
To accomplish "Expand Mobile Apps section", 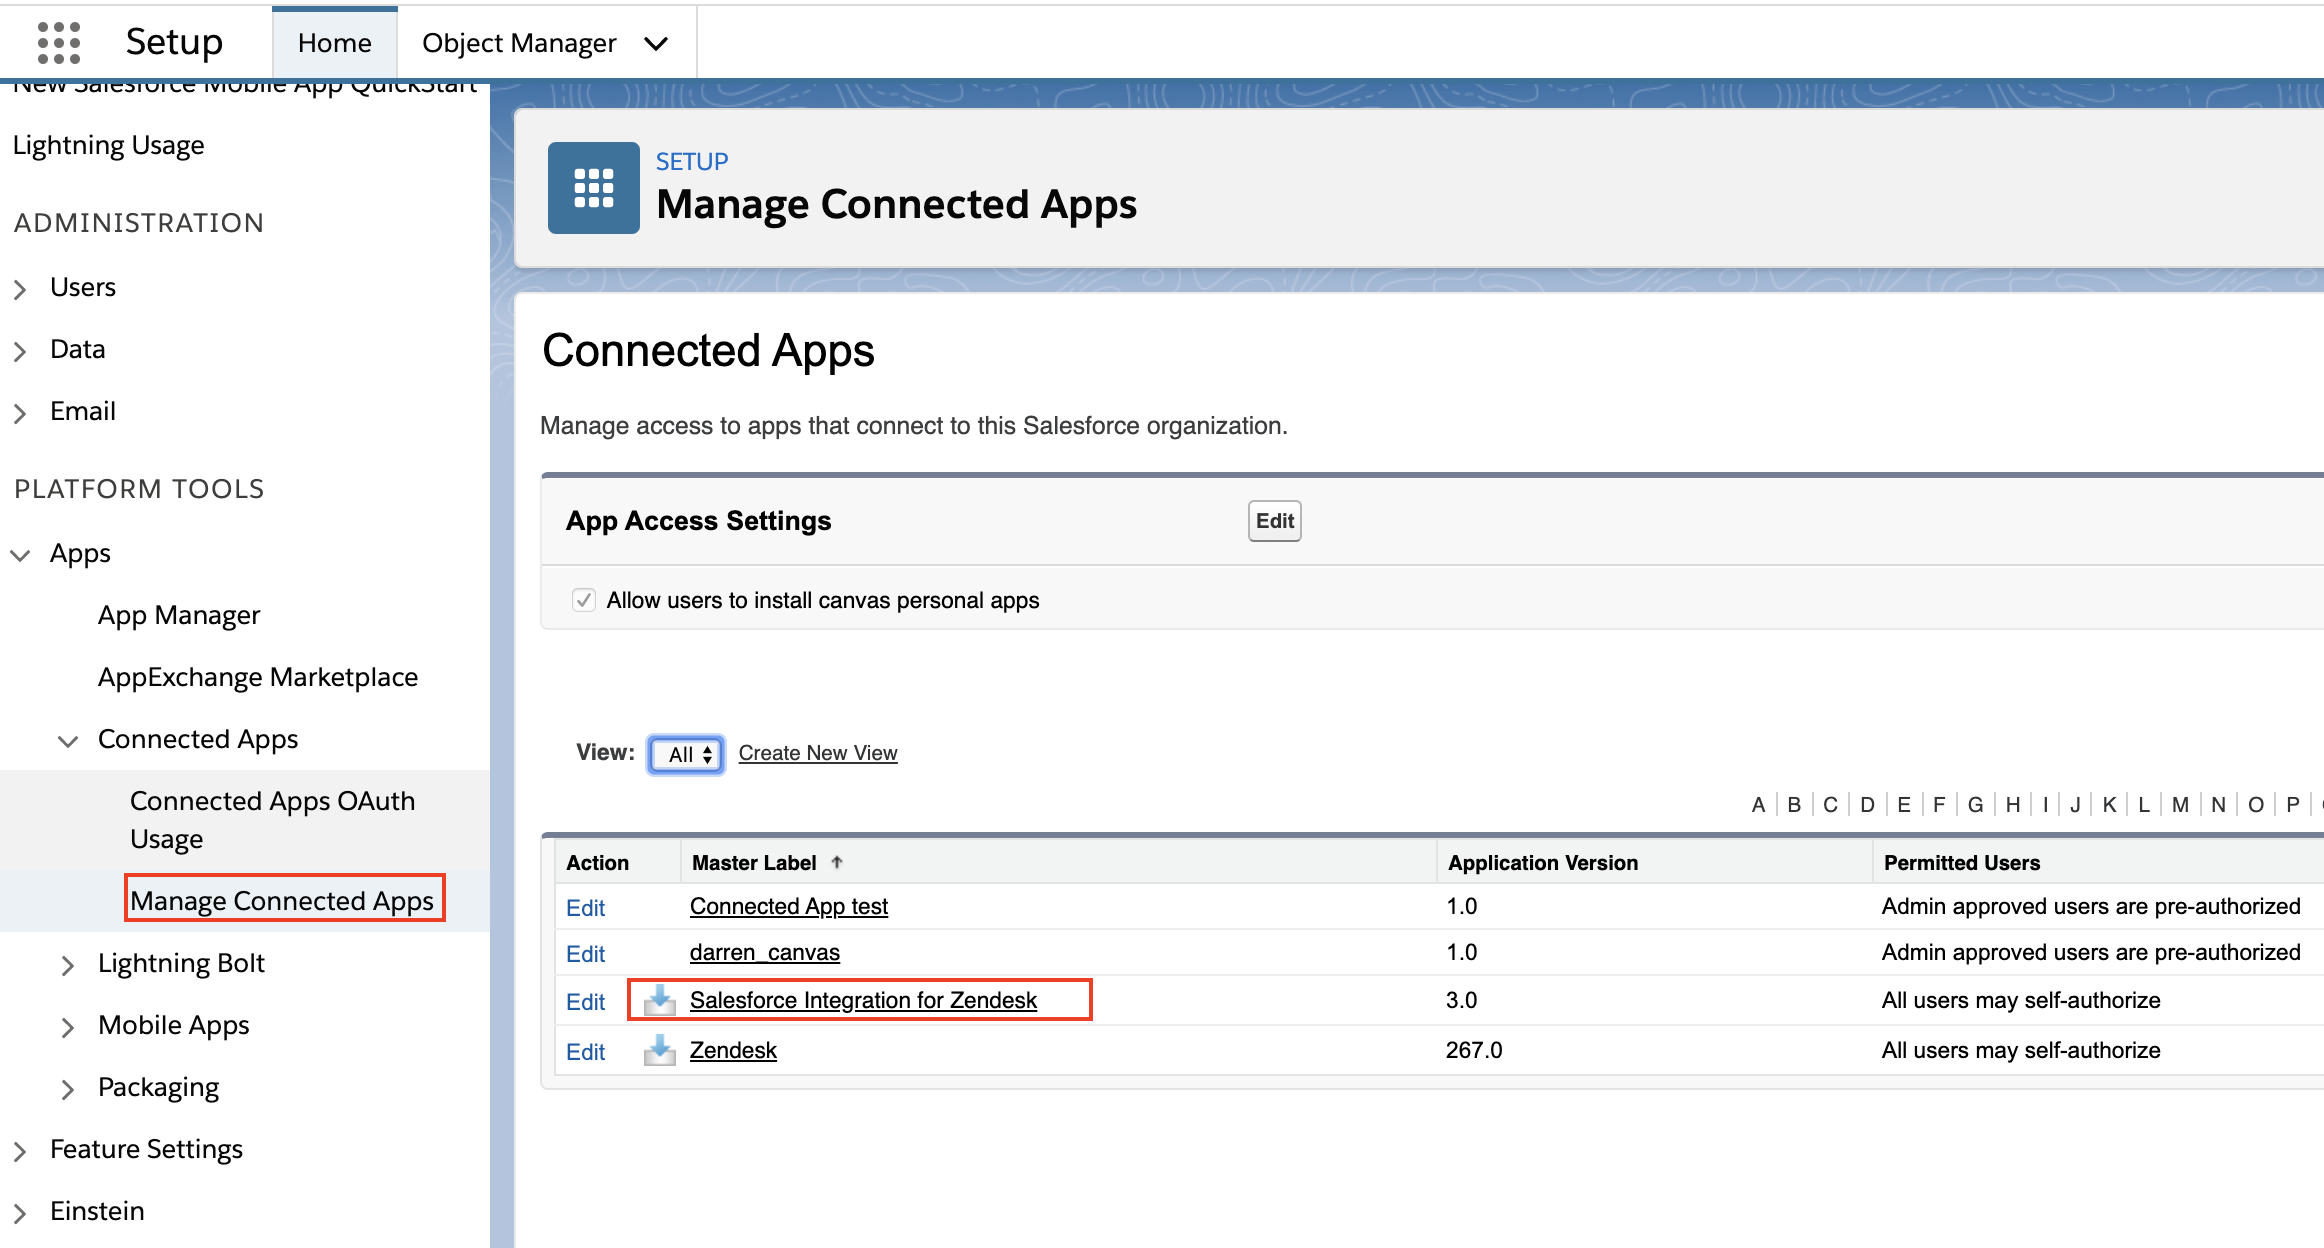I will coord(68,1026).
